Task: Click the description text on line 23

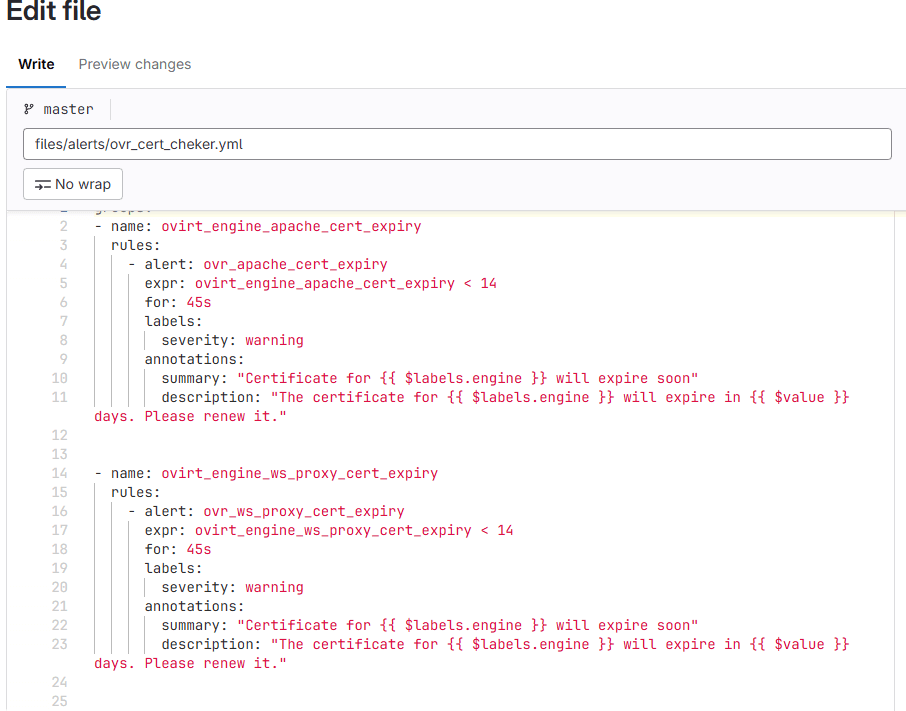Action: click(505, 644)
